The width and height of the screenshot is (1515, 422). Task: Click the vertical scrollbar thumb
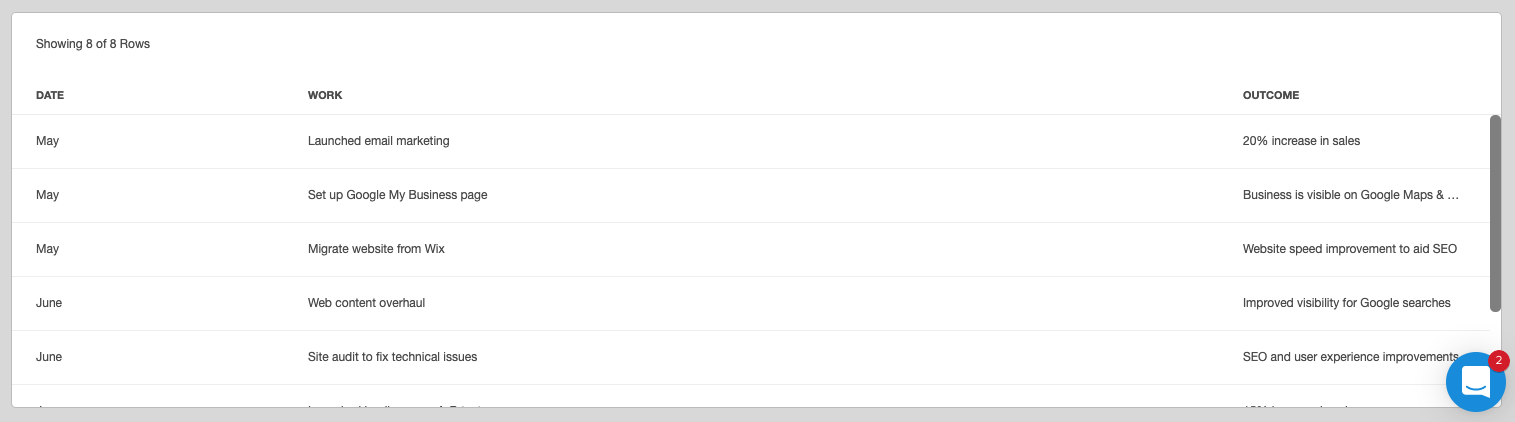(1495, 213)
